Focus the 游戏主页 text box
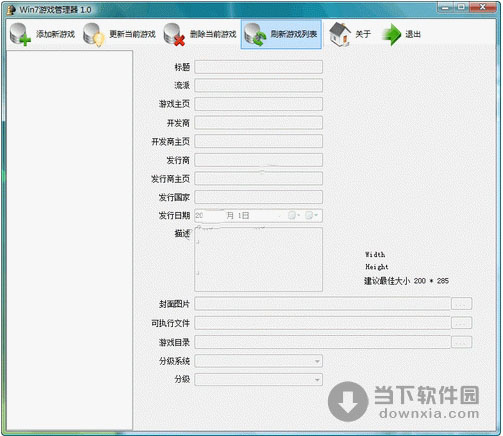Screen dimensions: 503x436 (x=258, y=104)
